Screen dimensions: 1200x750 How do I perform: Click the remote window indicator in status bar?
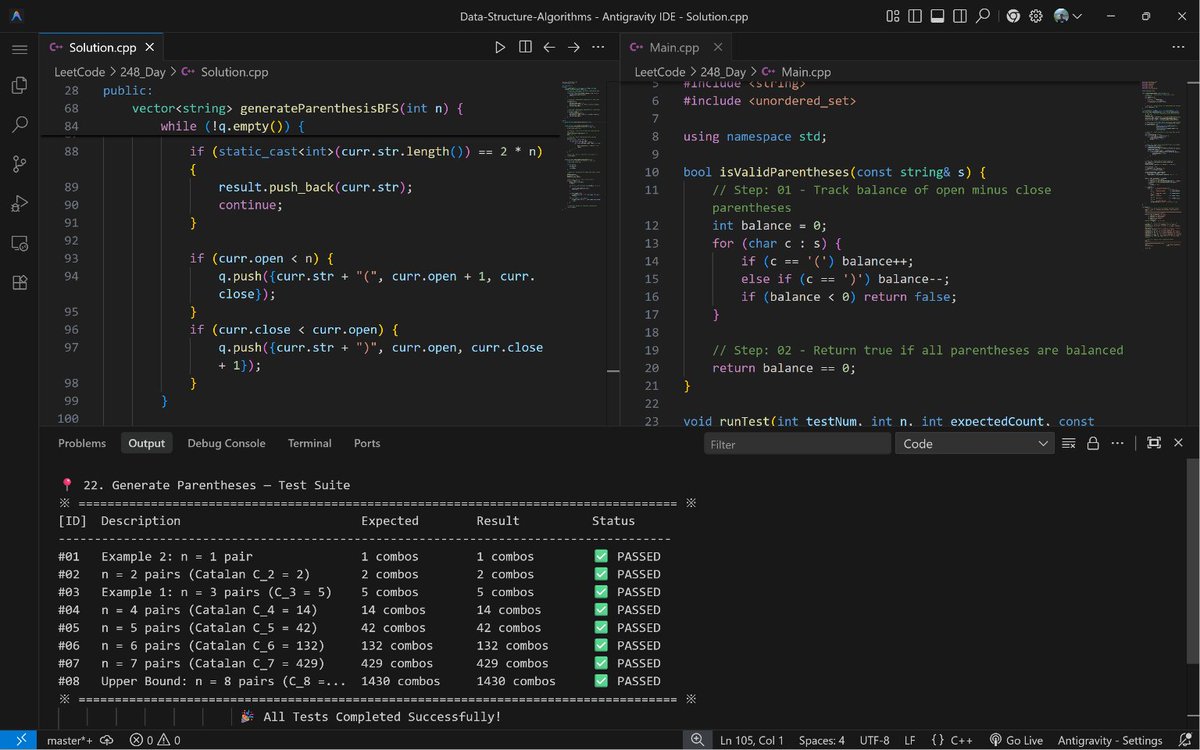click(x=20, y=740)
